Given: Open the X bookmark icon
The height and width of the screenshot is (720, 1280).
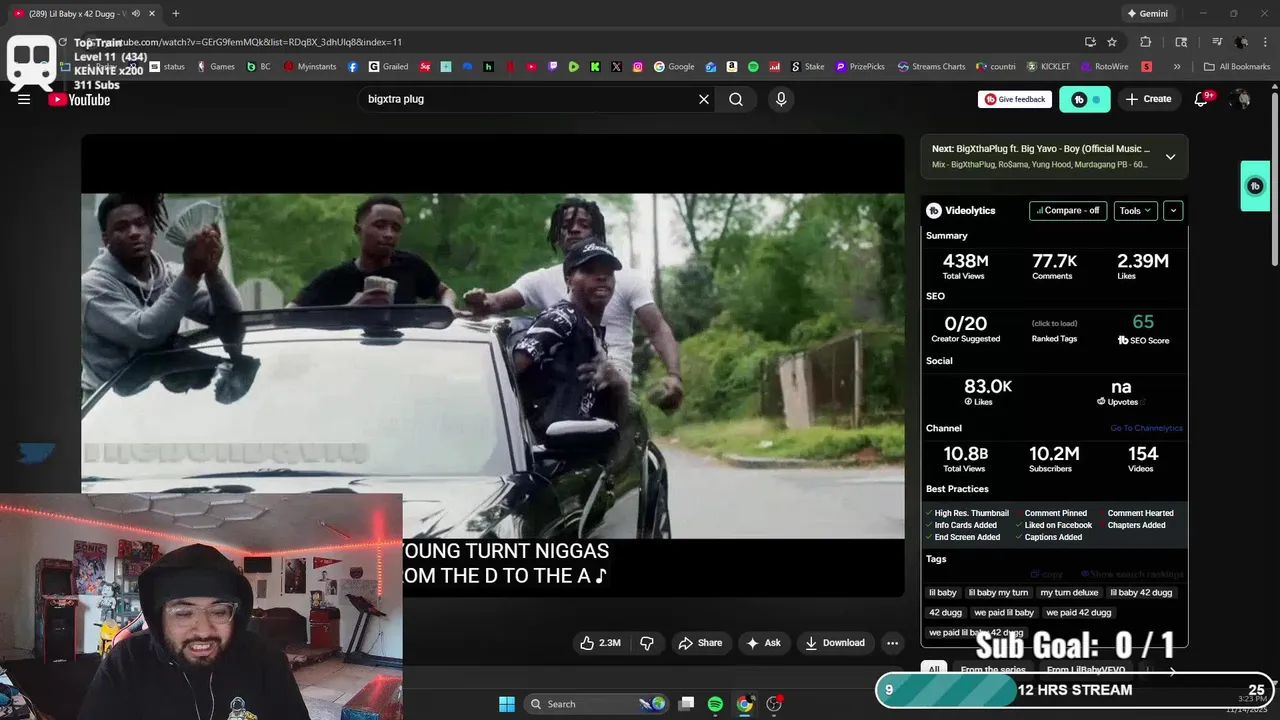Looking at the screenshot, I should point(616,67).
